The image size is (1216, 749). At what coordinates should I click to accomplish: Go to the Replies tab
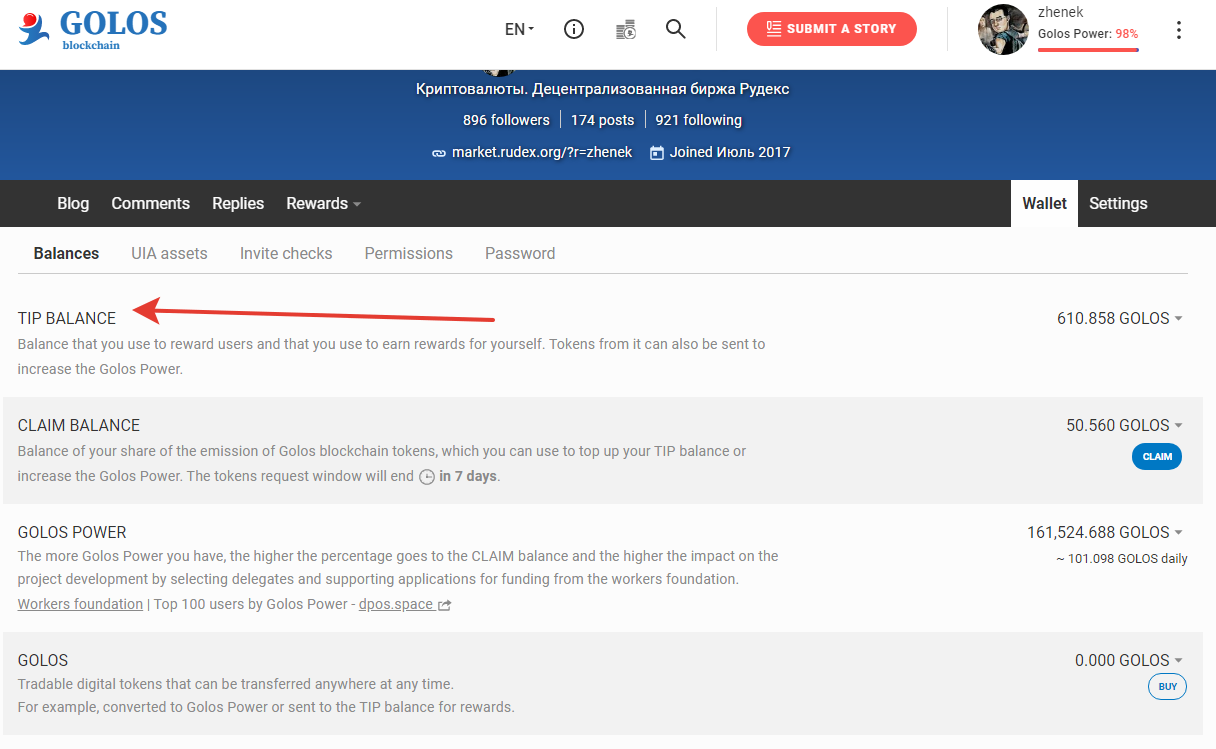(x=238, y=203)
